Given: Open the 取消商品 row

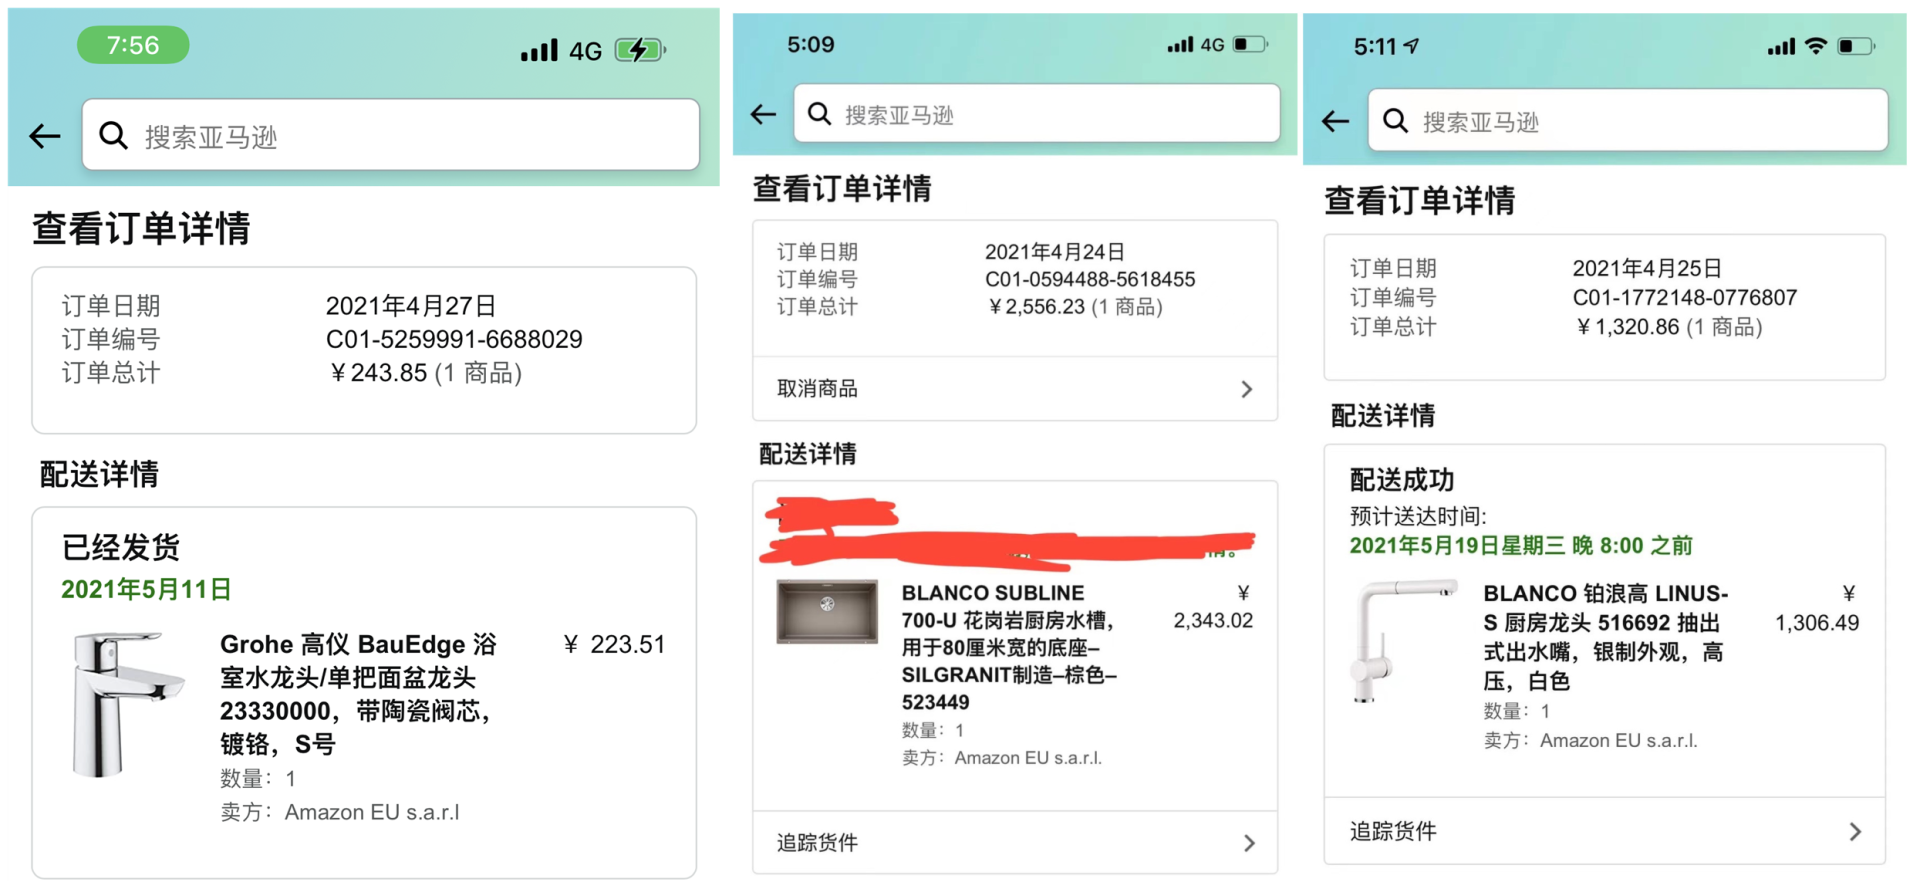Looking at the screenshot, I should point(1015,389).
